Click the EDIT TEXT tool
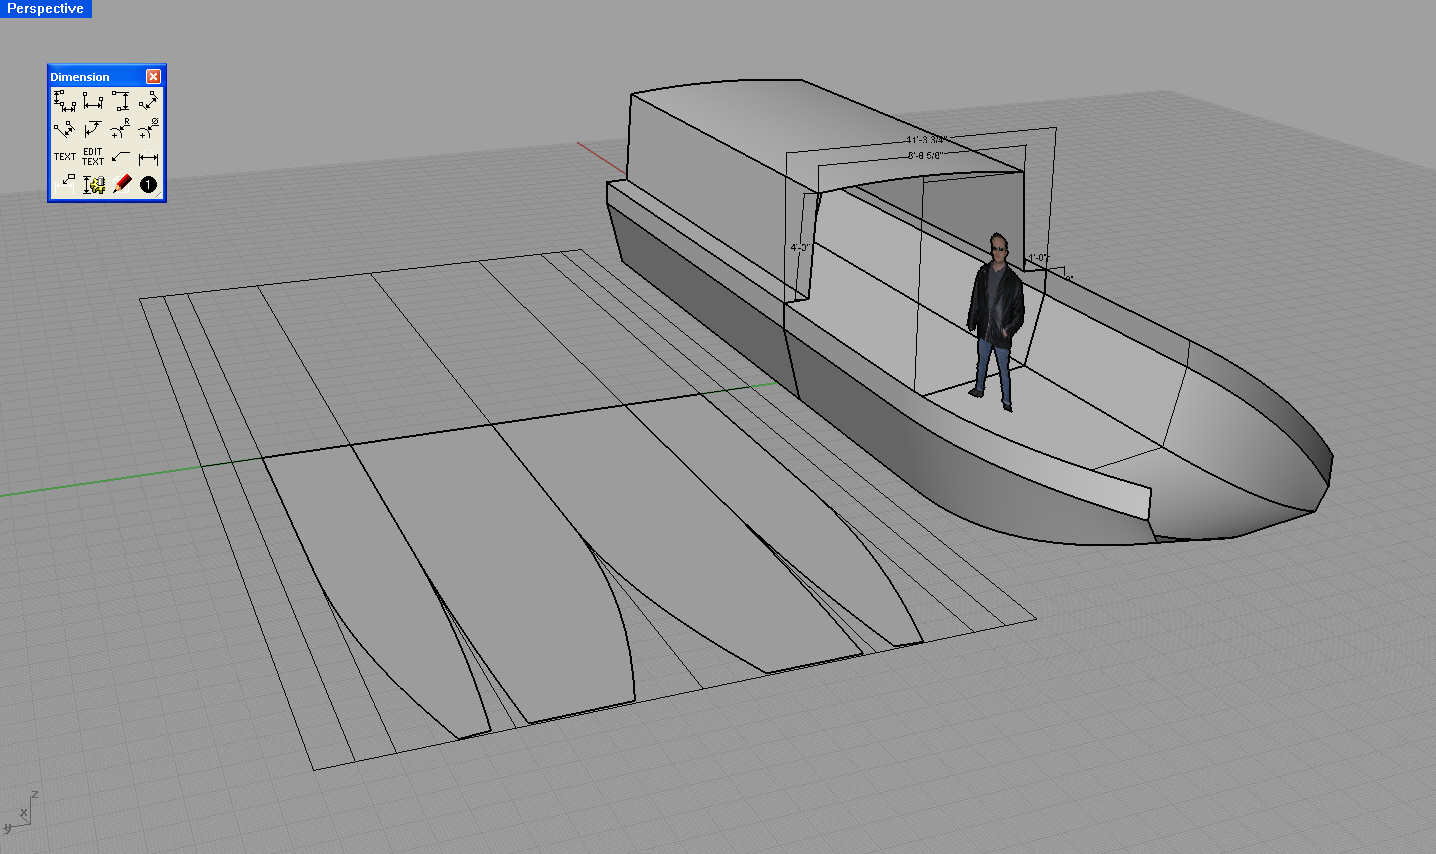This screenshot has width=1436, height=854. pyautogui.click(x=93, y=157)
